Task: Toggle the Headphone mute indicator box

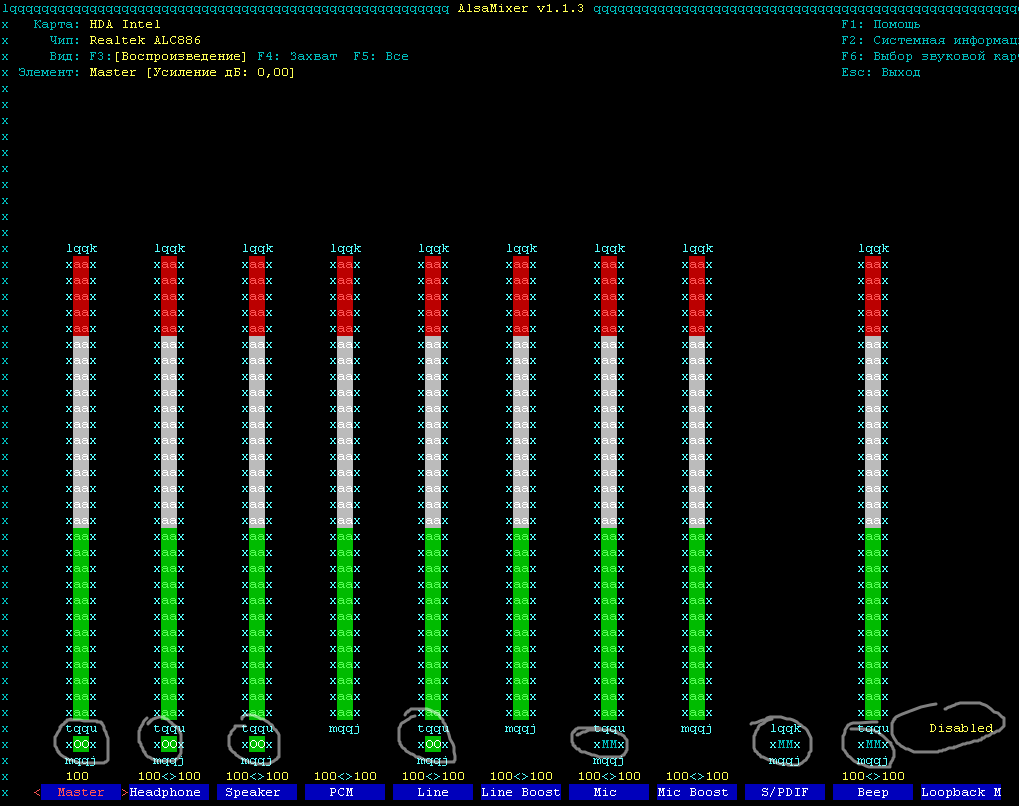Action: point(169,744)
